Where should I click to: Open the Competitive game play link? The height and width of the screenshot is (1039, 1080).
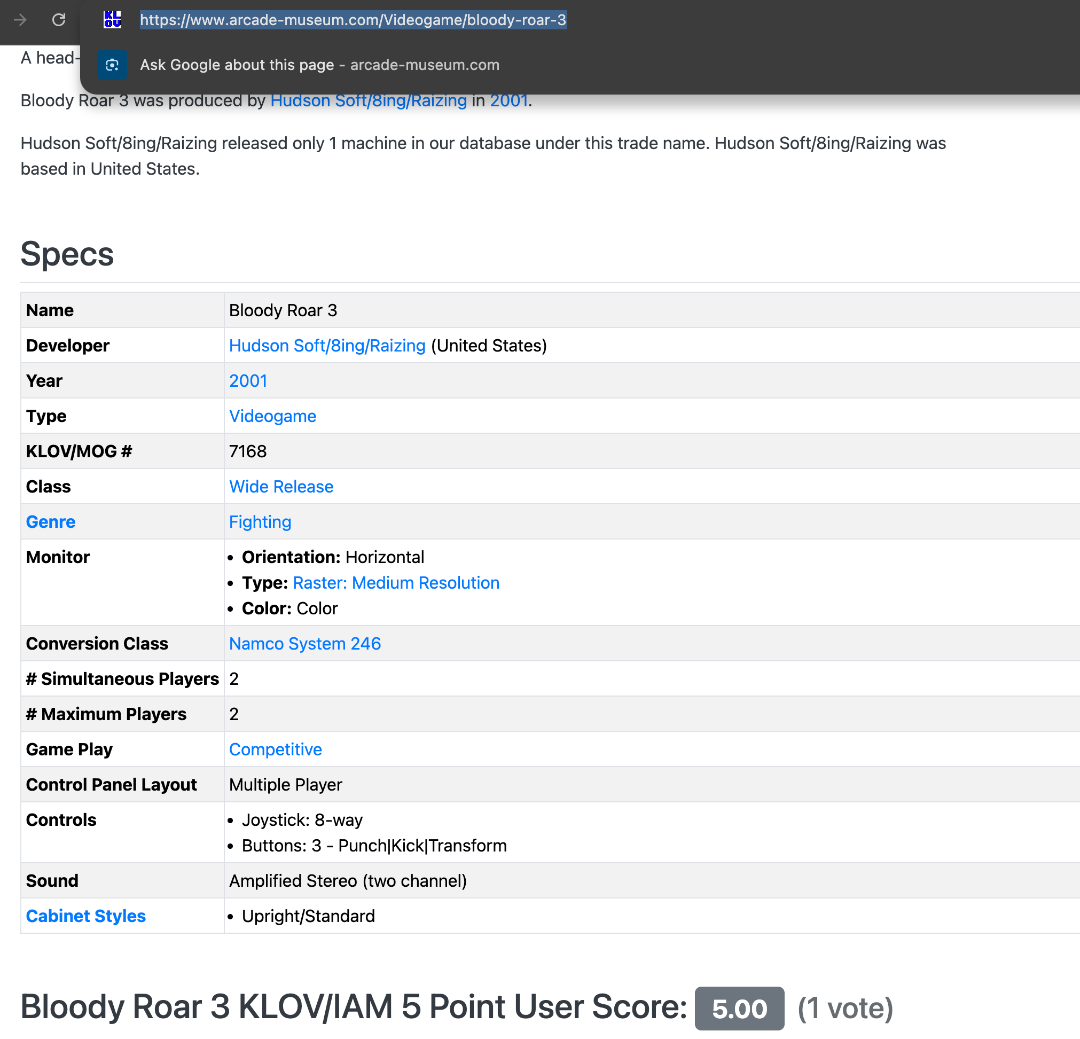click(276, 750)
